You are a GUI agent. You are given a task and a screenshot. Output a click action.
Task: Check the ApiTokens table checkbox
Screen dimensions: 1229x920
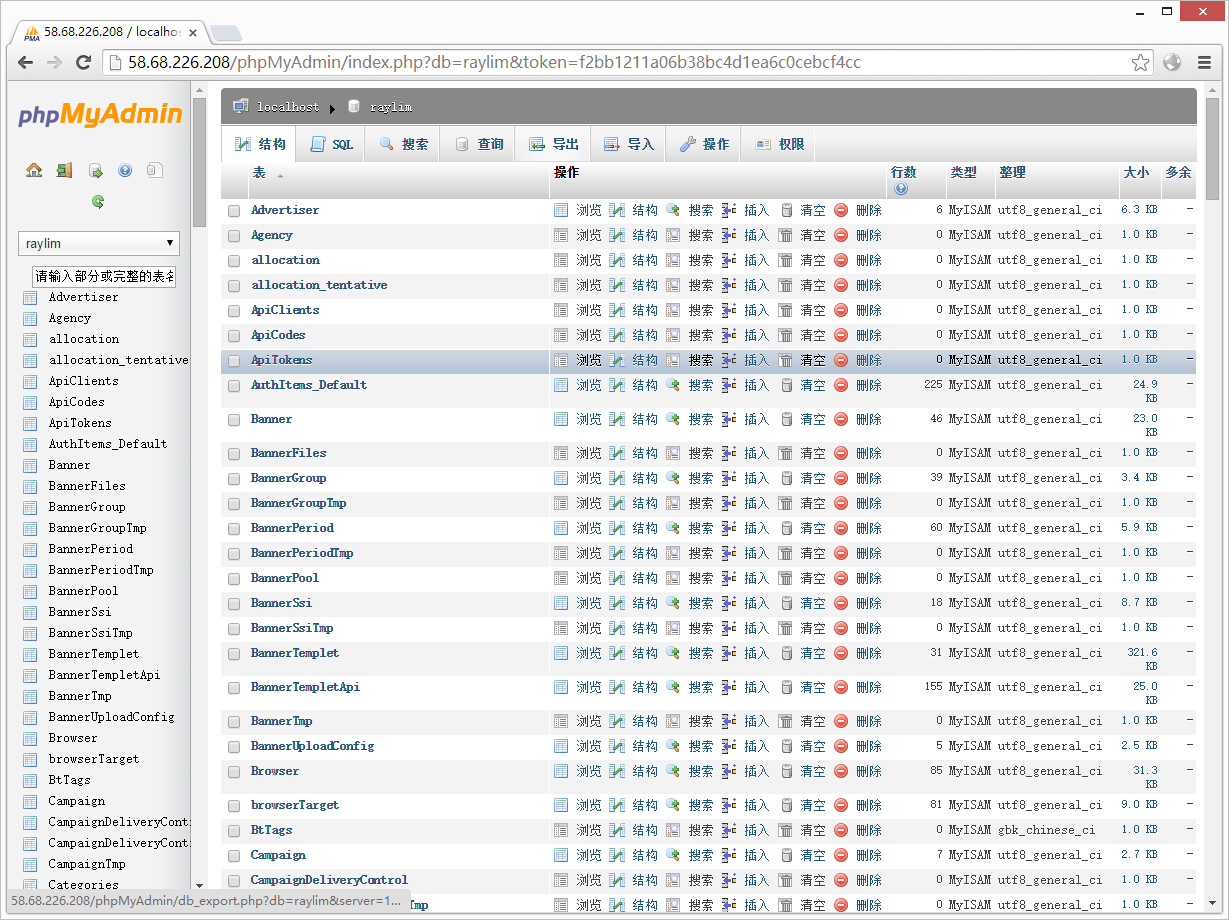tap(234, 361)
